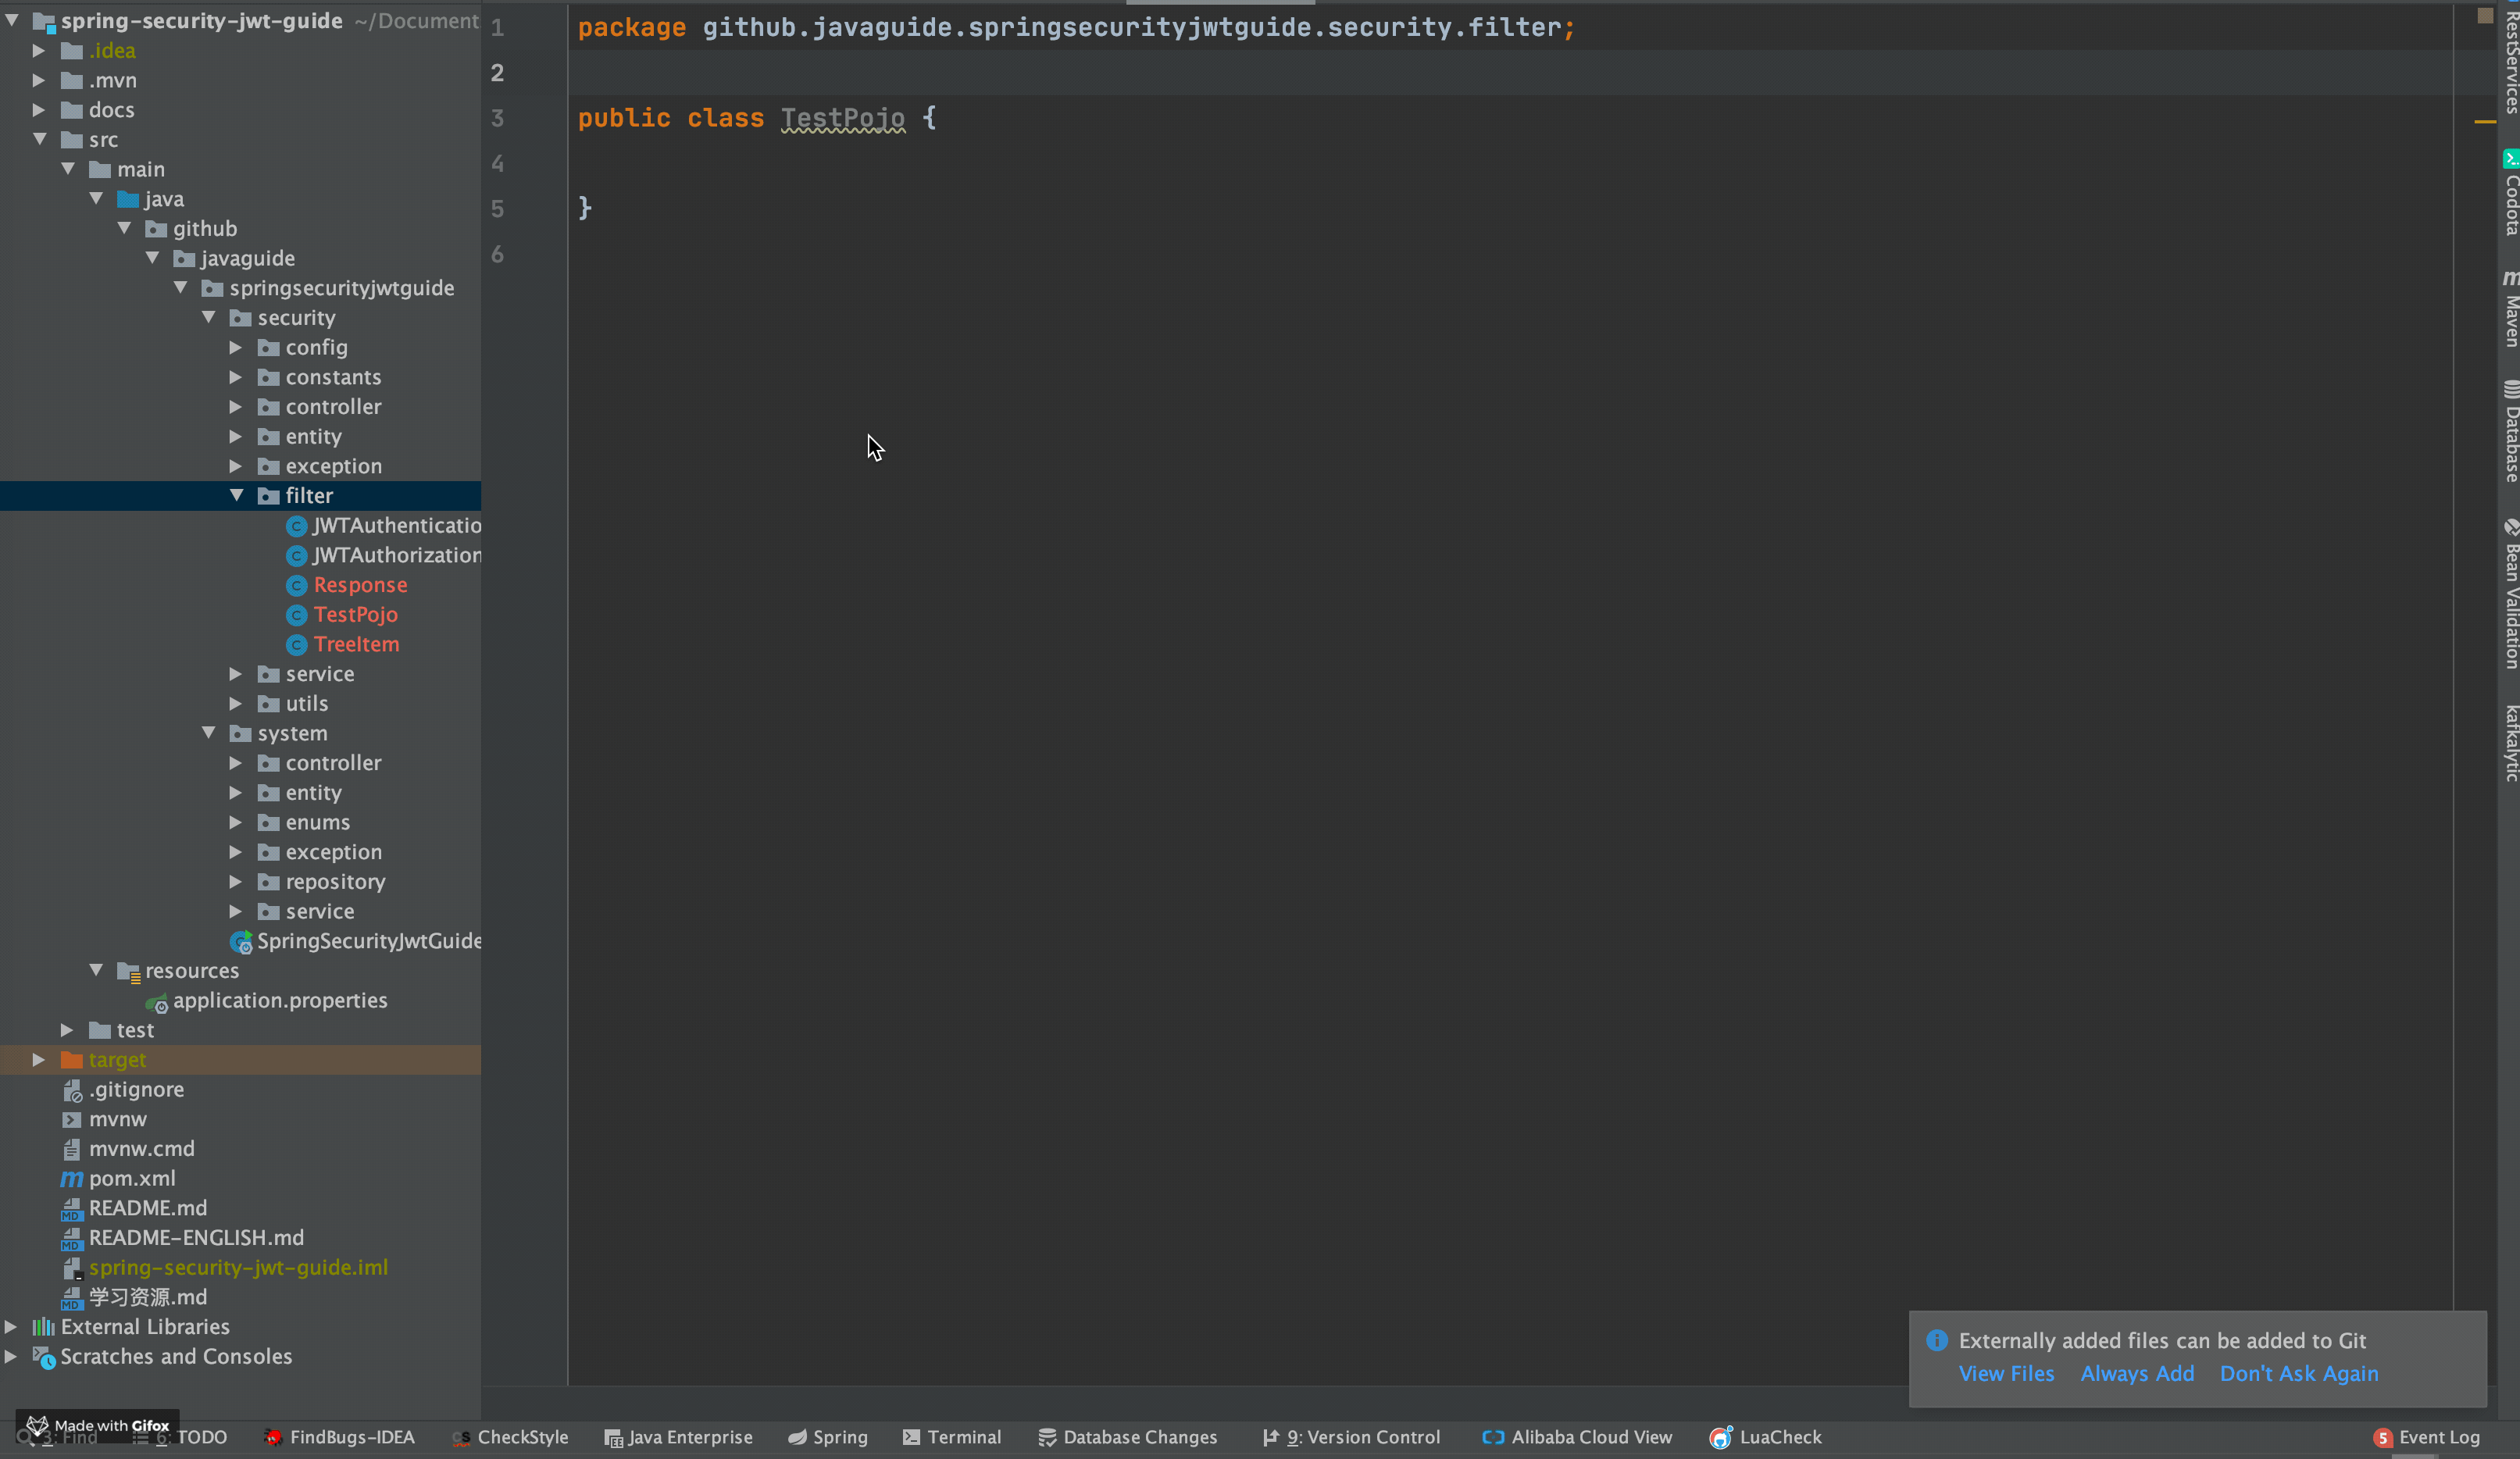Open the application.properties file icon
The width and height of the screenshot is (2520, 1459).
click(157, 1002)
